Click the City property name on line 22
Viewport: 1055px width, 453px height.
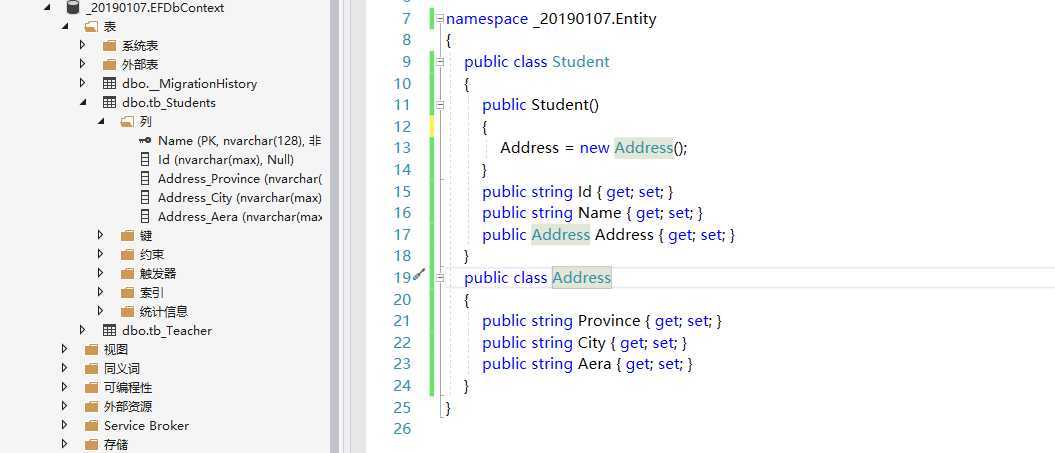coord(592,343)
